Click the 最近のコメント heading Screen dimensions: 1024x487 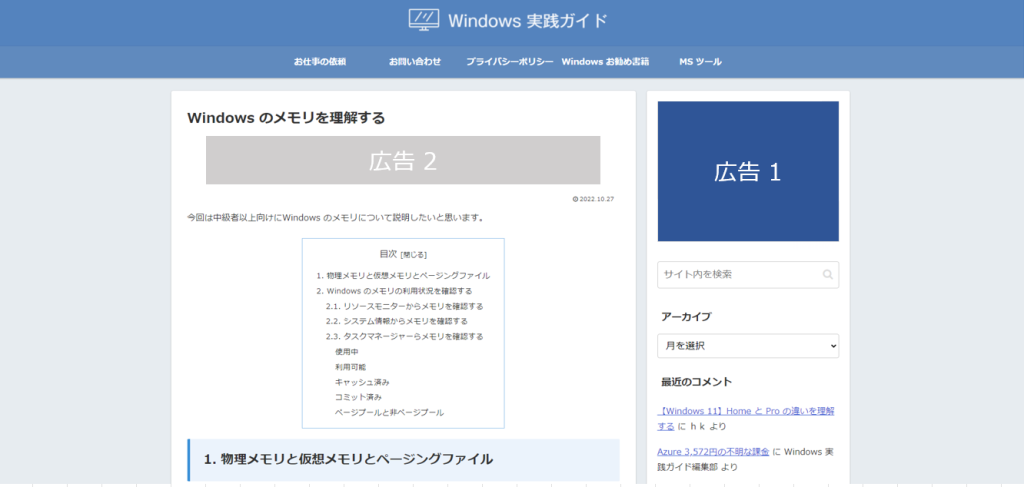tap(697, 381)
